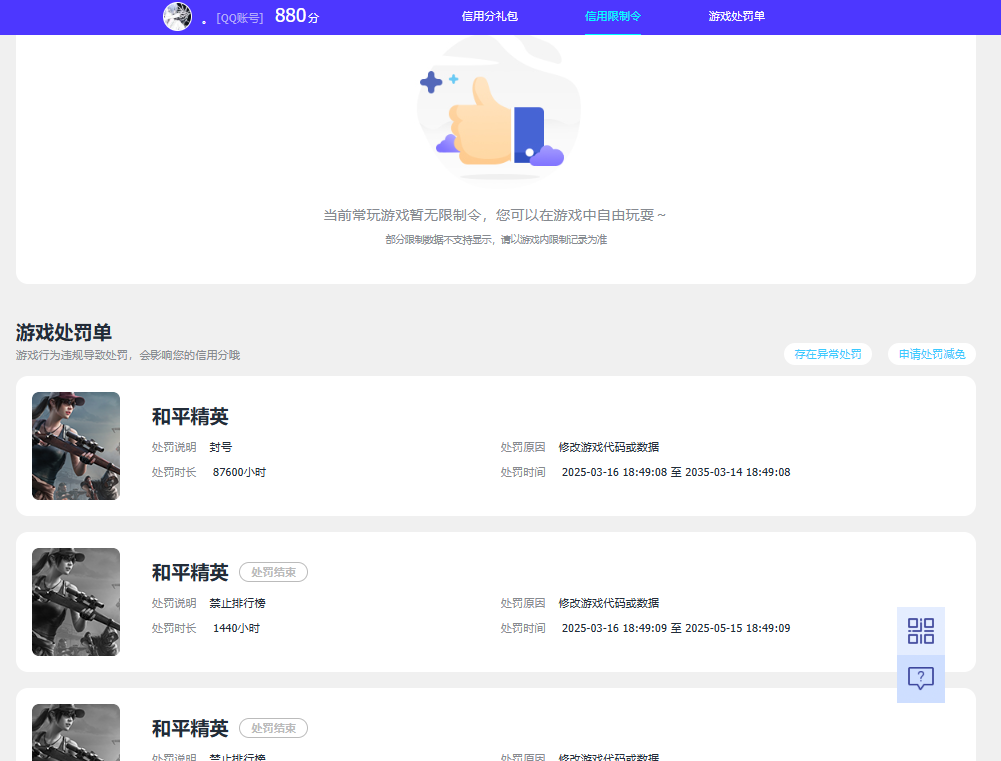This screenshot has height=761, width=1001.
Task: Click 2025-03-16 18:49:08 至 2035-03-14 18:49:08
Action: [x=676, y=472]
